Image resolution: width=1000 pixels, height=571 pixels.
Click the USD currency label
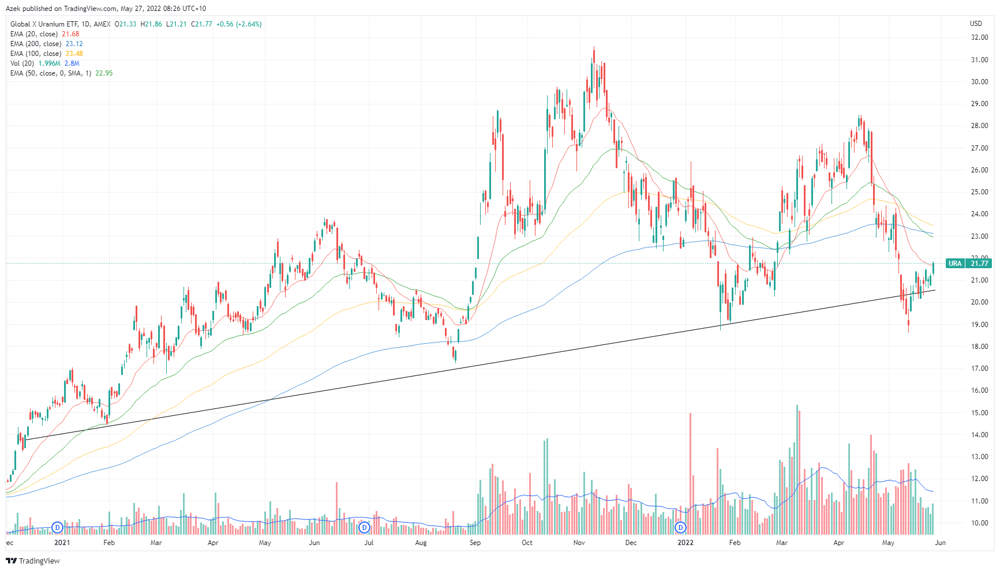click(976, 24)
